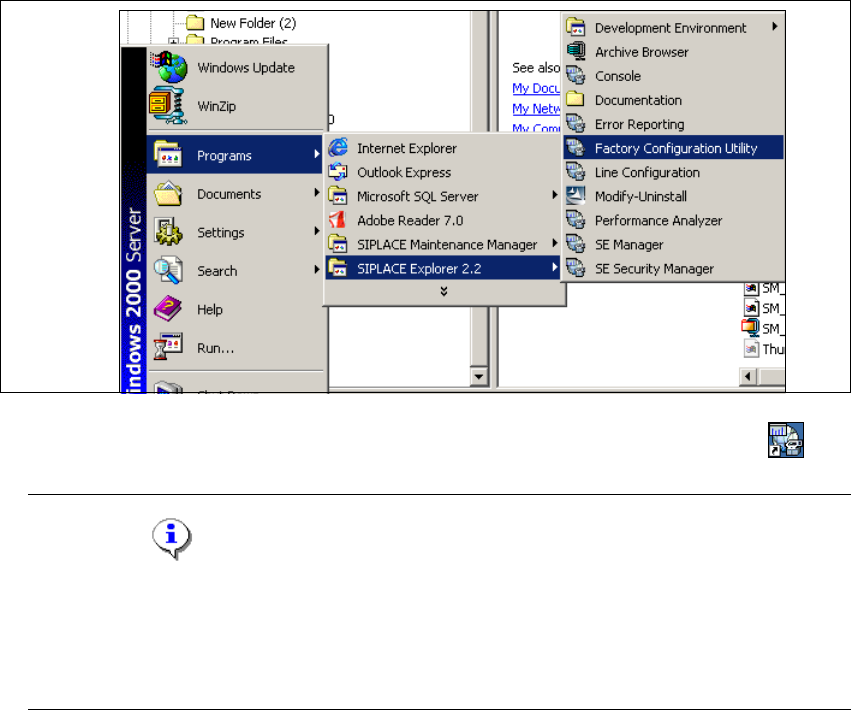Select the WinZip menu entry
The height and width of the screenshot is (710, 851).
point(236,106)
